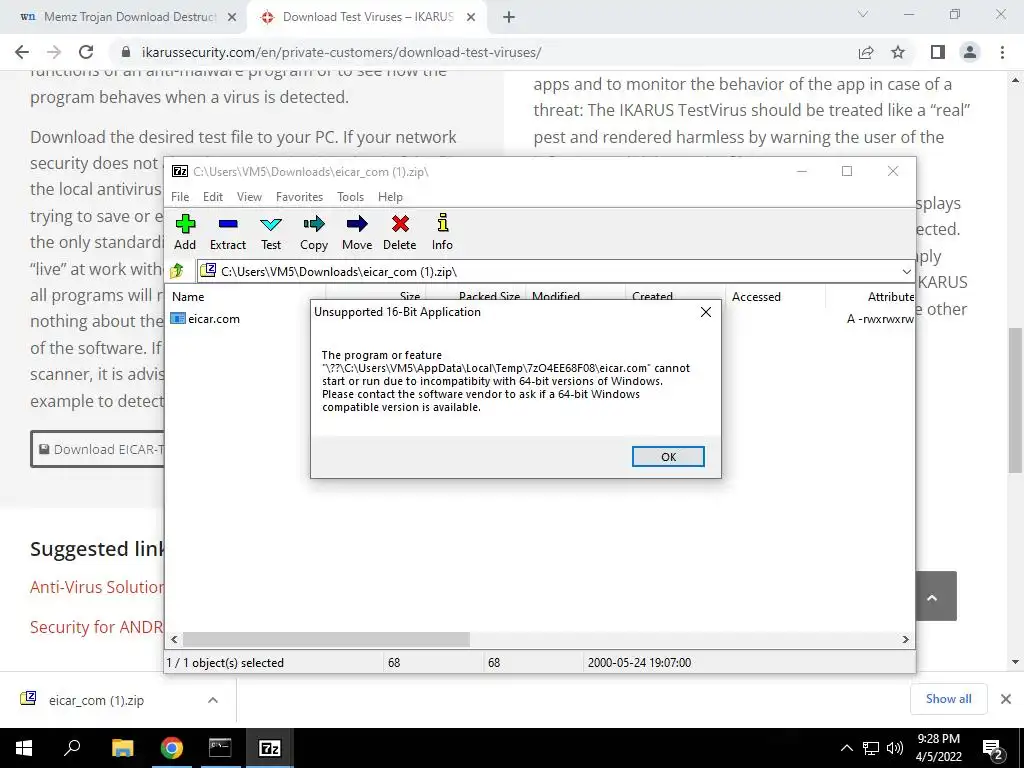
Task: Click the 7-Zip icon on the taskbar
Action: (270, 748)
